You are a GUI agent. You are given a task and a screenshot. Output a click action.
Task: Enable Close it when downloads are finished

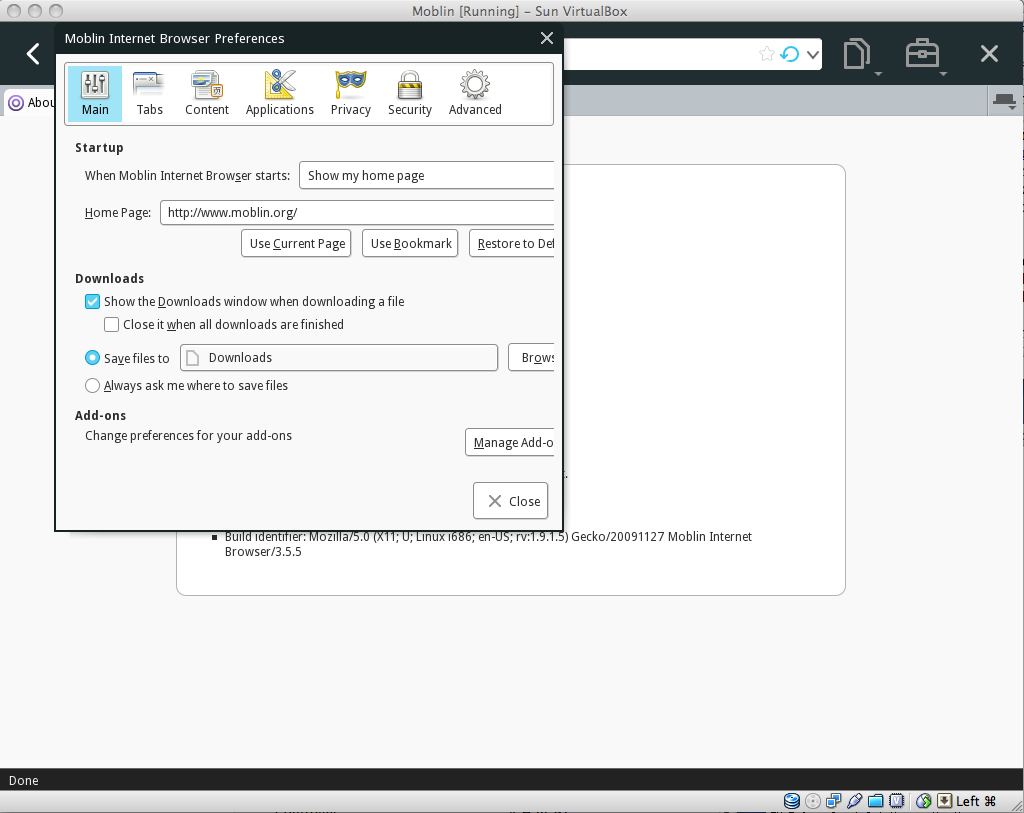point(112,325)
